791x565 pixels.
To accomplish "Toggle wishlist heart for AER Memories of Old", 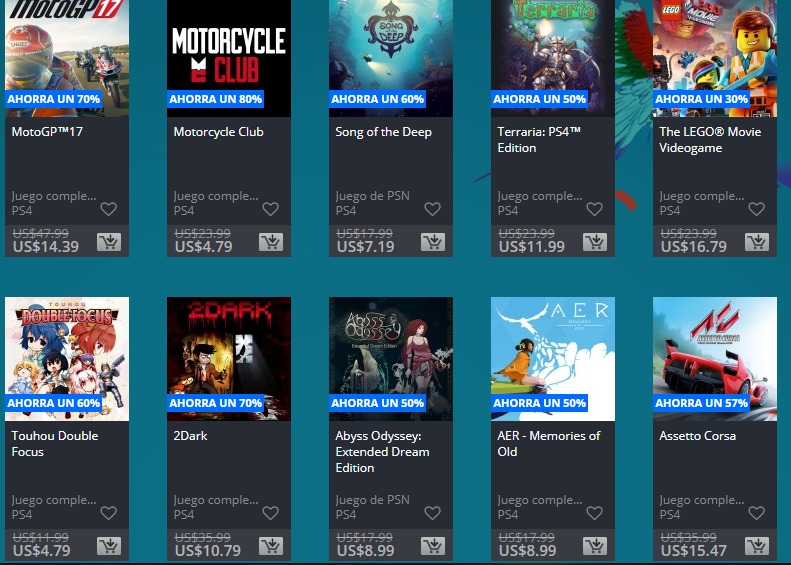I will coord(594,513).
